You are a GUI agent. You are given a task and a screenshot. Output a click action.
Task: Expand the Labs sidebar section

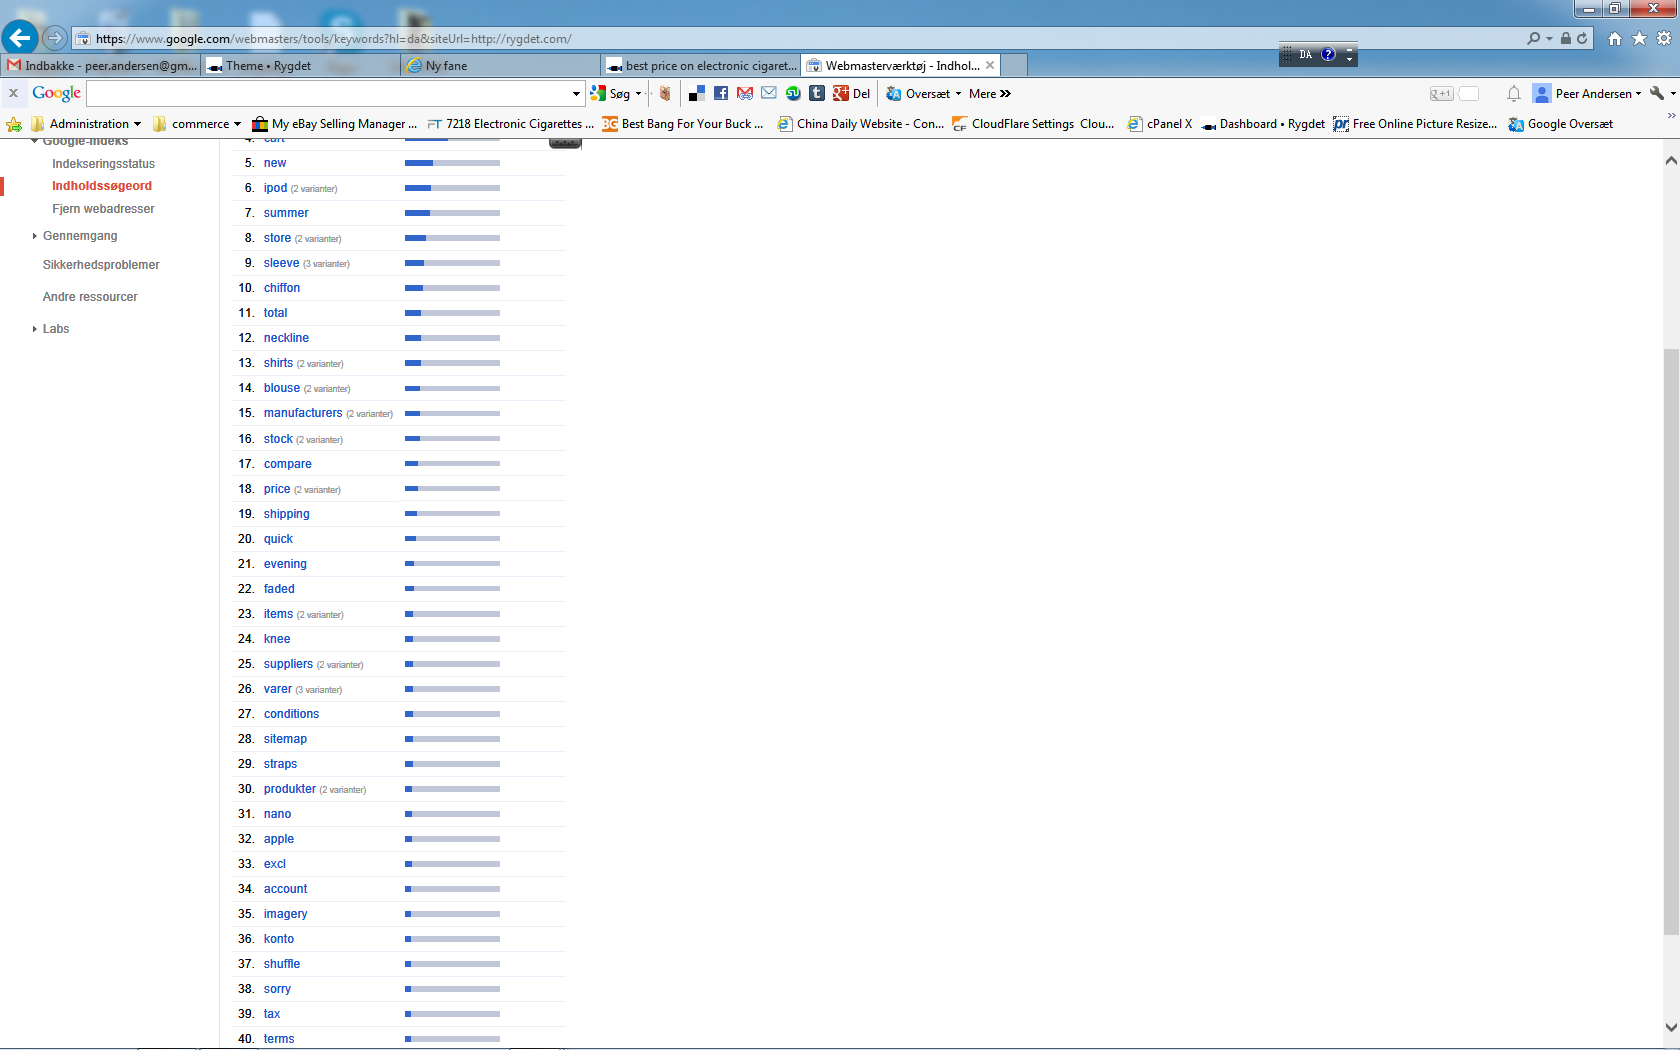[35, 329]
